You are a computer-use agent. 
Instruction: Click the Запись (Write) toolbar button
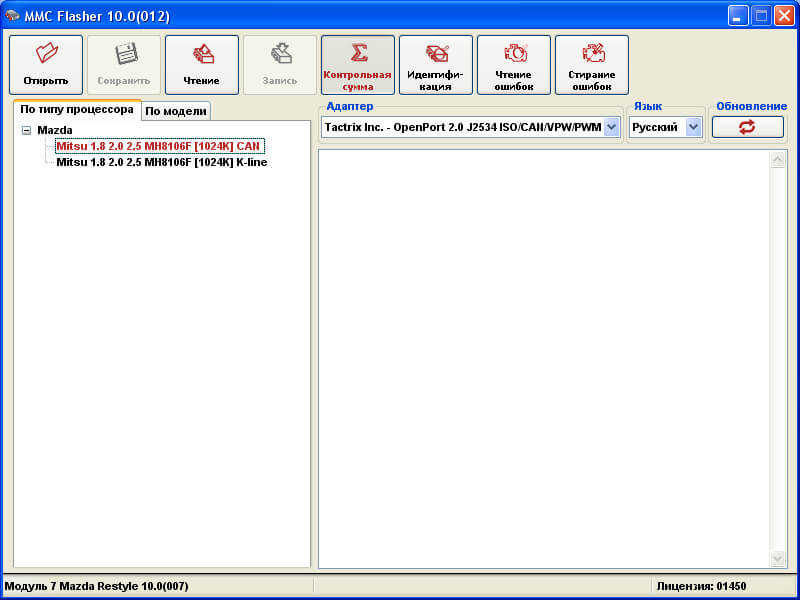coord(280,65)
